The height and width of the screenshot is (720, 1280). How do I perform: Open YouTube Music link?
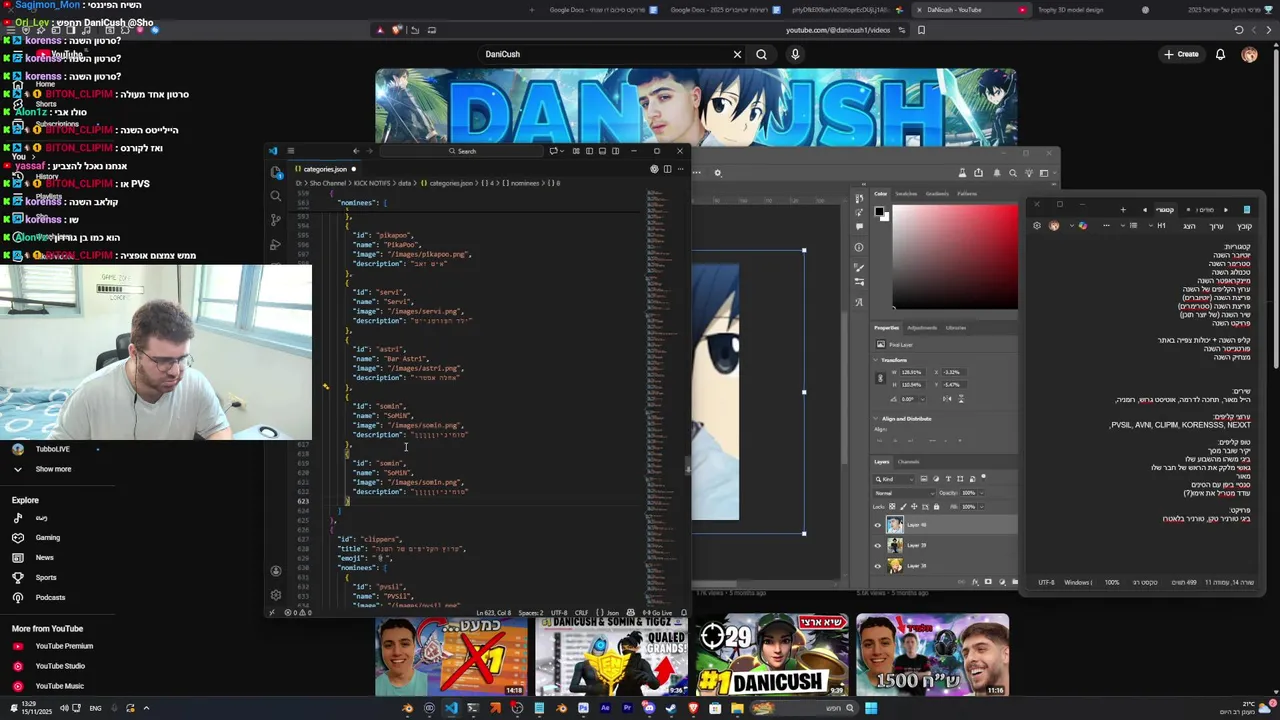click(59, 686)
